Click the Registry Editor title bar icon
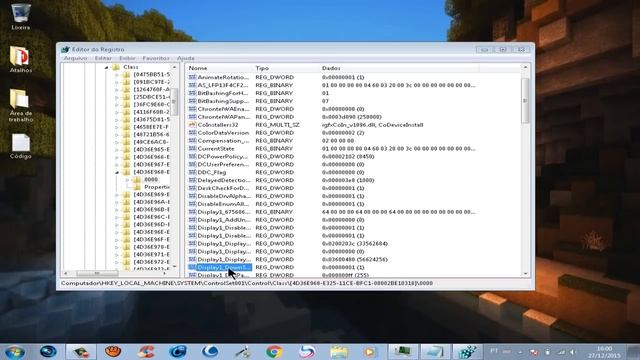Viewport: 640px width, 360px height. [x=65, y=49]
